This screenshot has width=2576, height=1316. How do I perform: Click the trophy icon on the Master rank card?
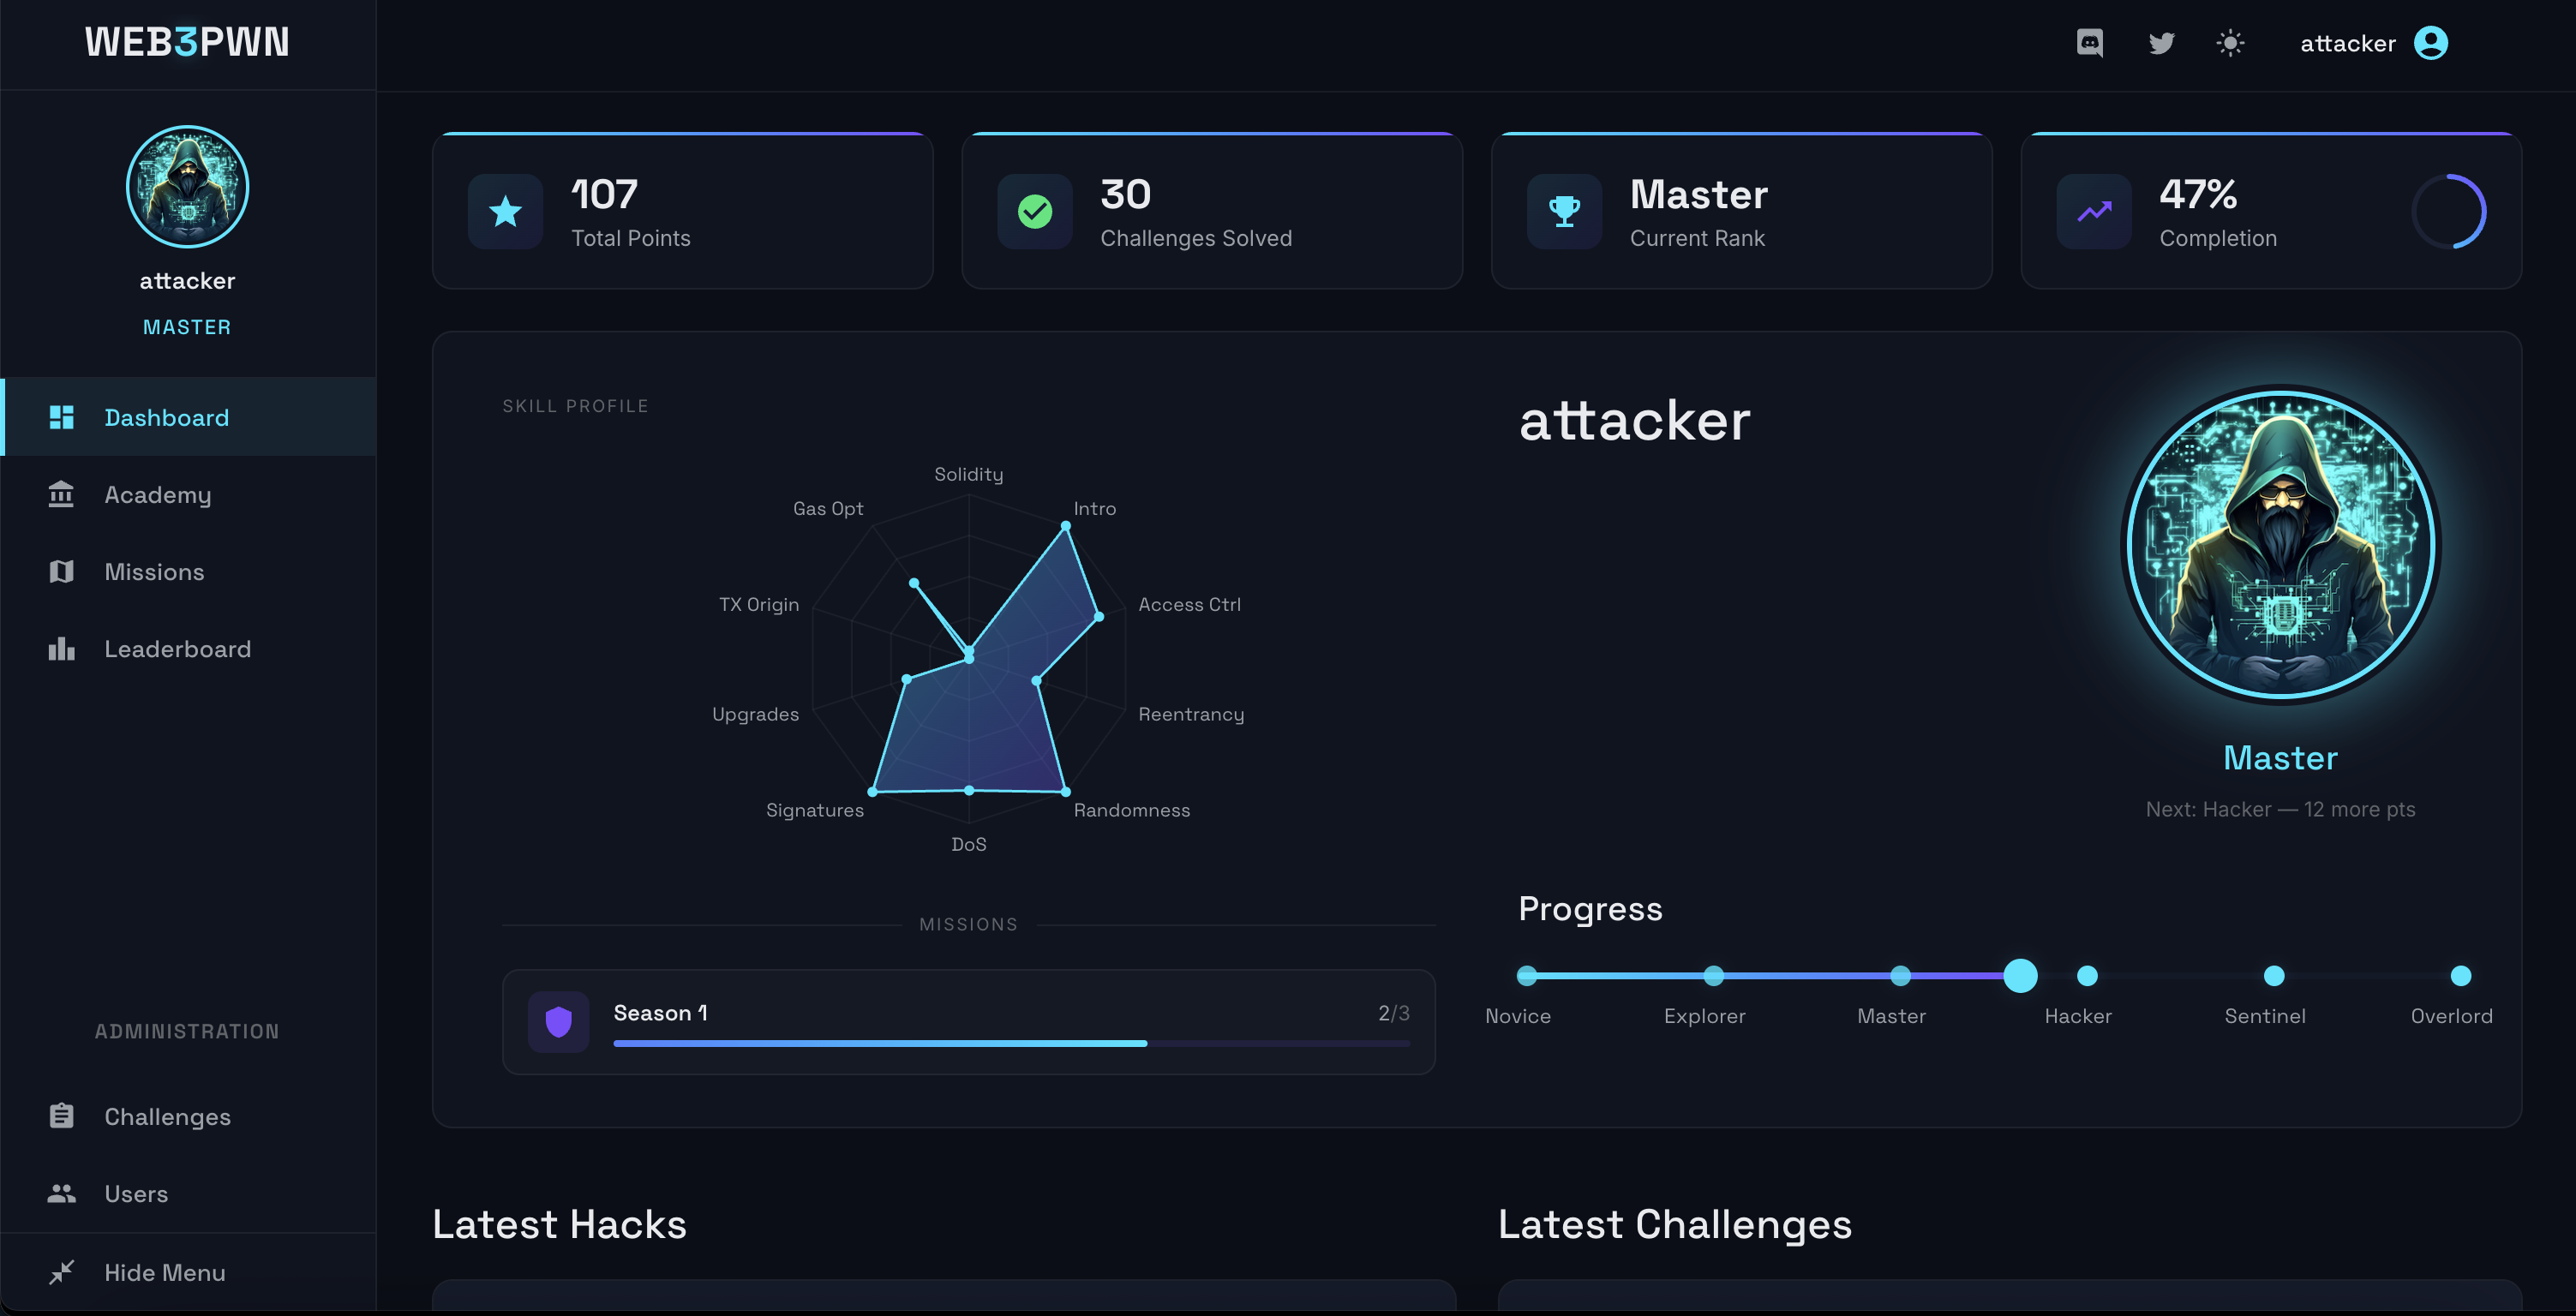point(1564,211)
